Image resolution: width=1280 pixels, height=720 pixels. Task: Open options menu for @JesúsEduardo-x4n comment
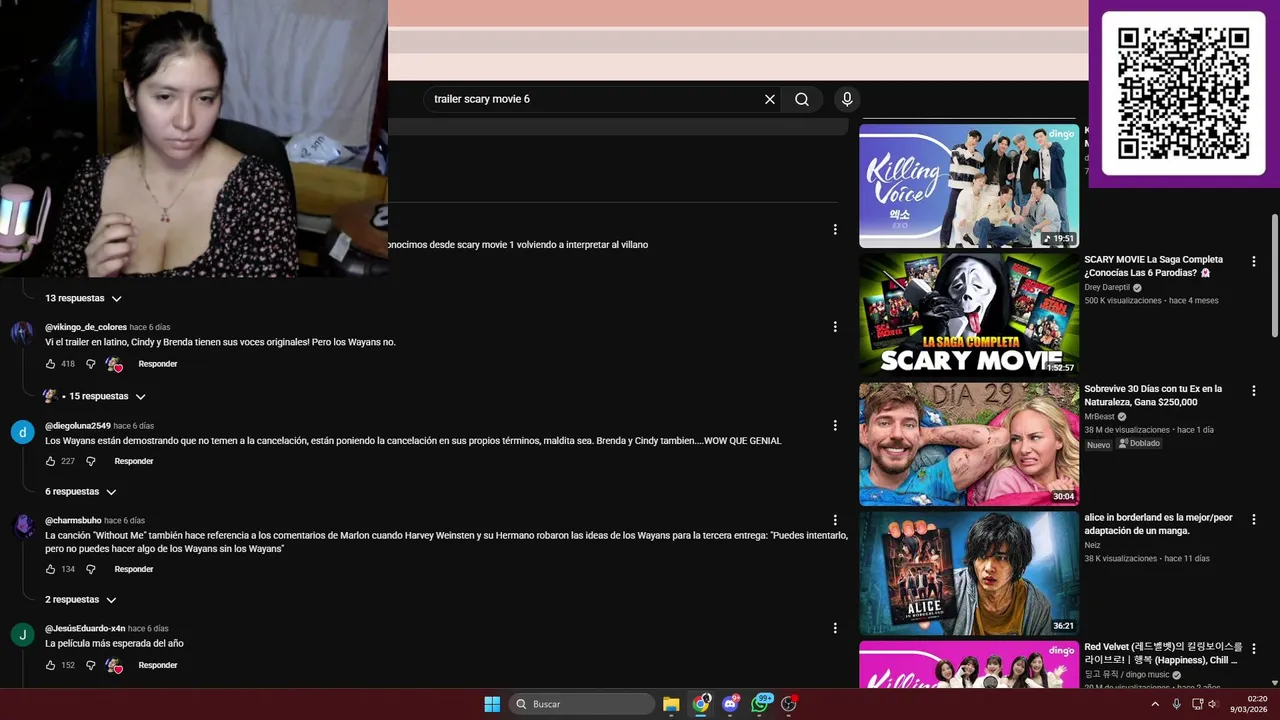[x=835, y=628]
